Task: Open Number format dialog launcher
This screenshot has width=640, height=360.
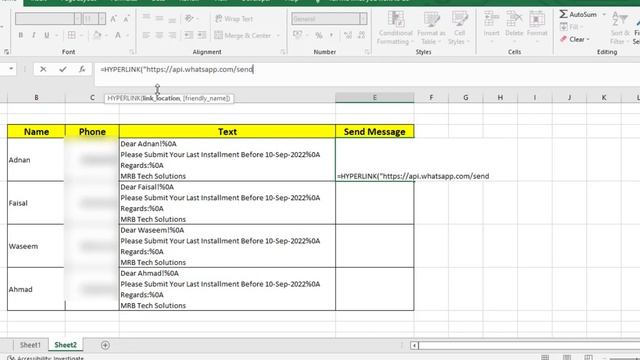Action: click(x=367, y=52)
